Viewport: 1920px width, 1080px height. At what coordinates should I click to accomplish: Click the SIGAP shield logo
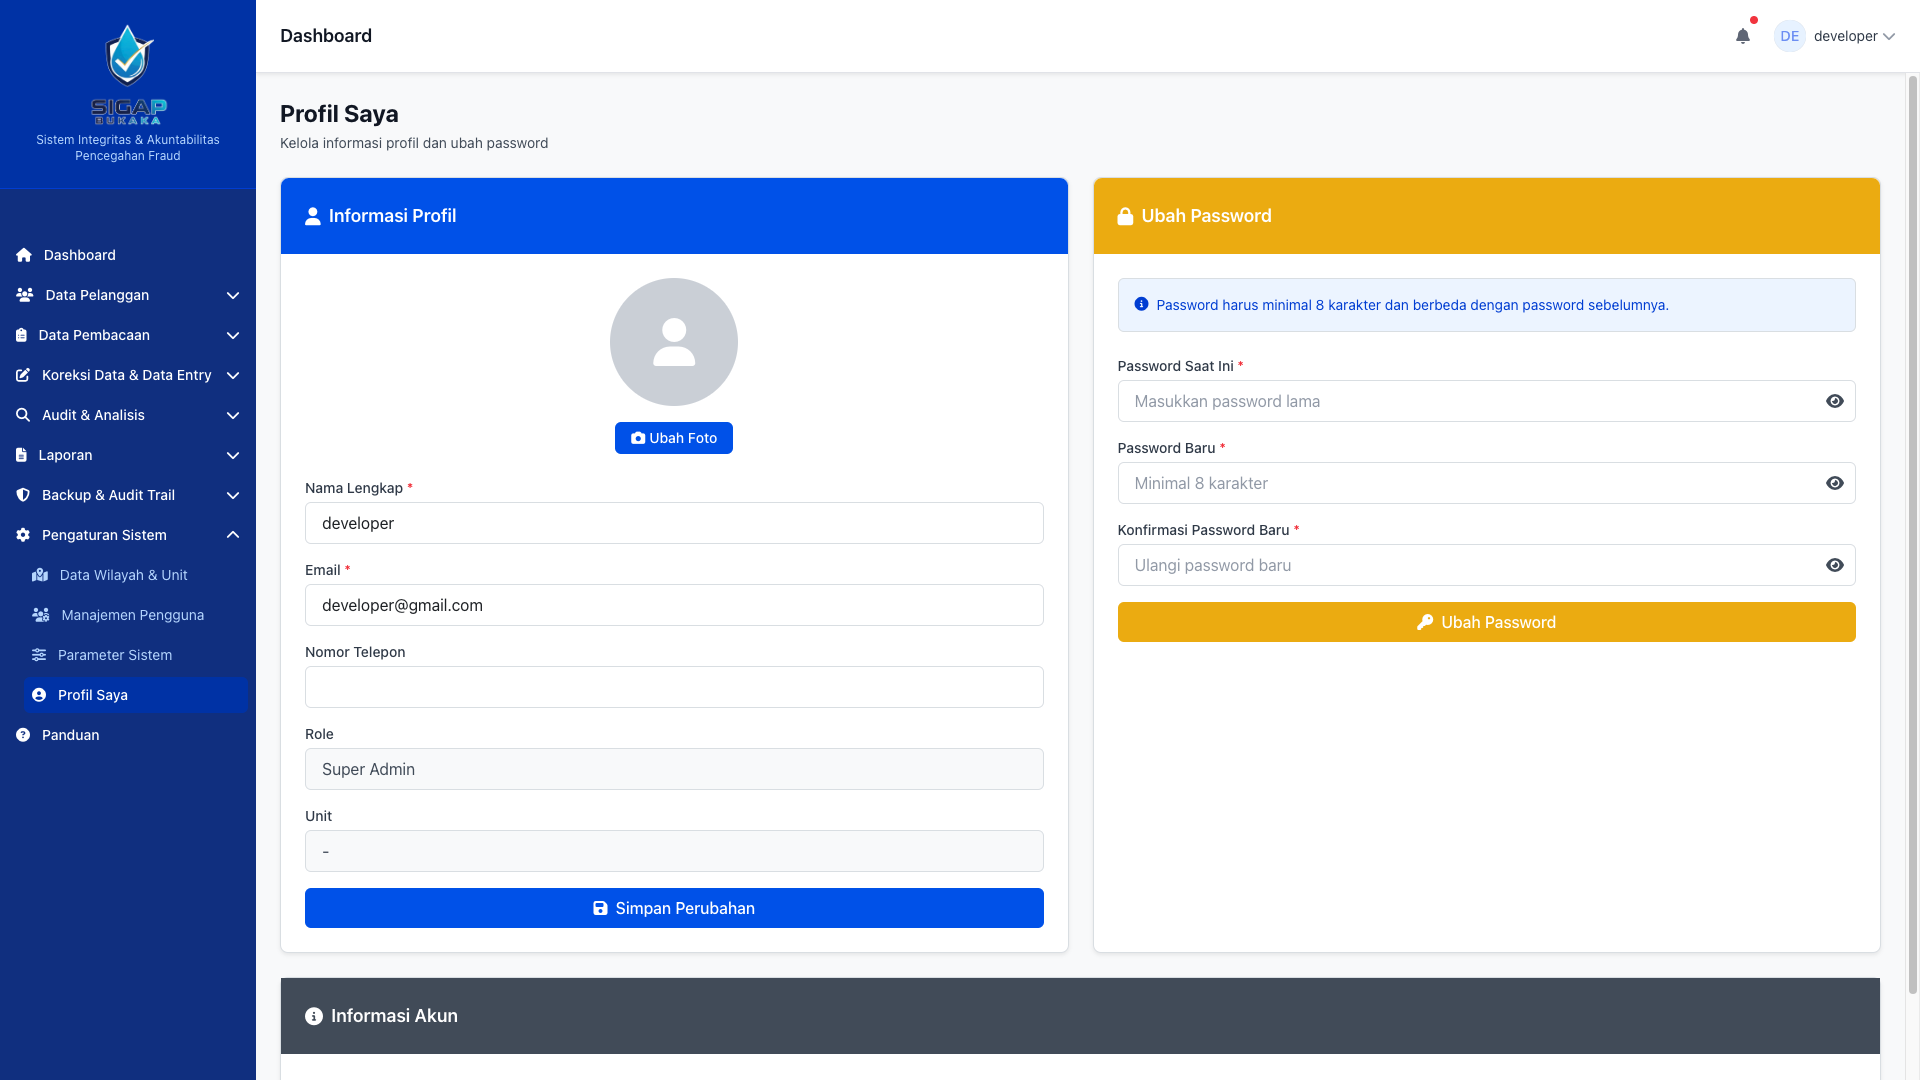click(128, 56)
